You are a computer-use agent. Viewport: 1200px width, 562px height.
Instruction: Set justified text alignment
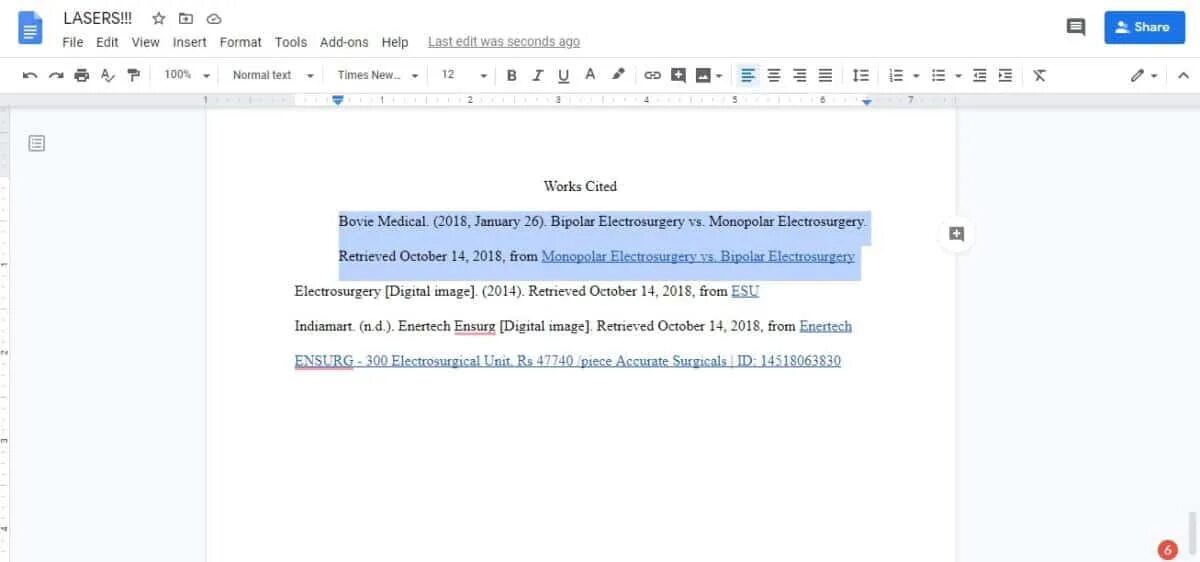point(825,75)
